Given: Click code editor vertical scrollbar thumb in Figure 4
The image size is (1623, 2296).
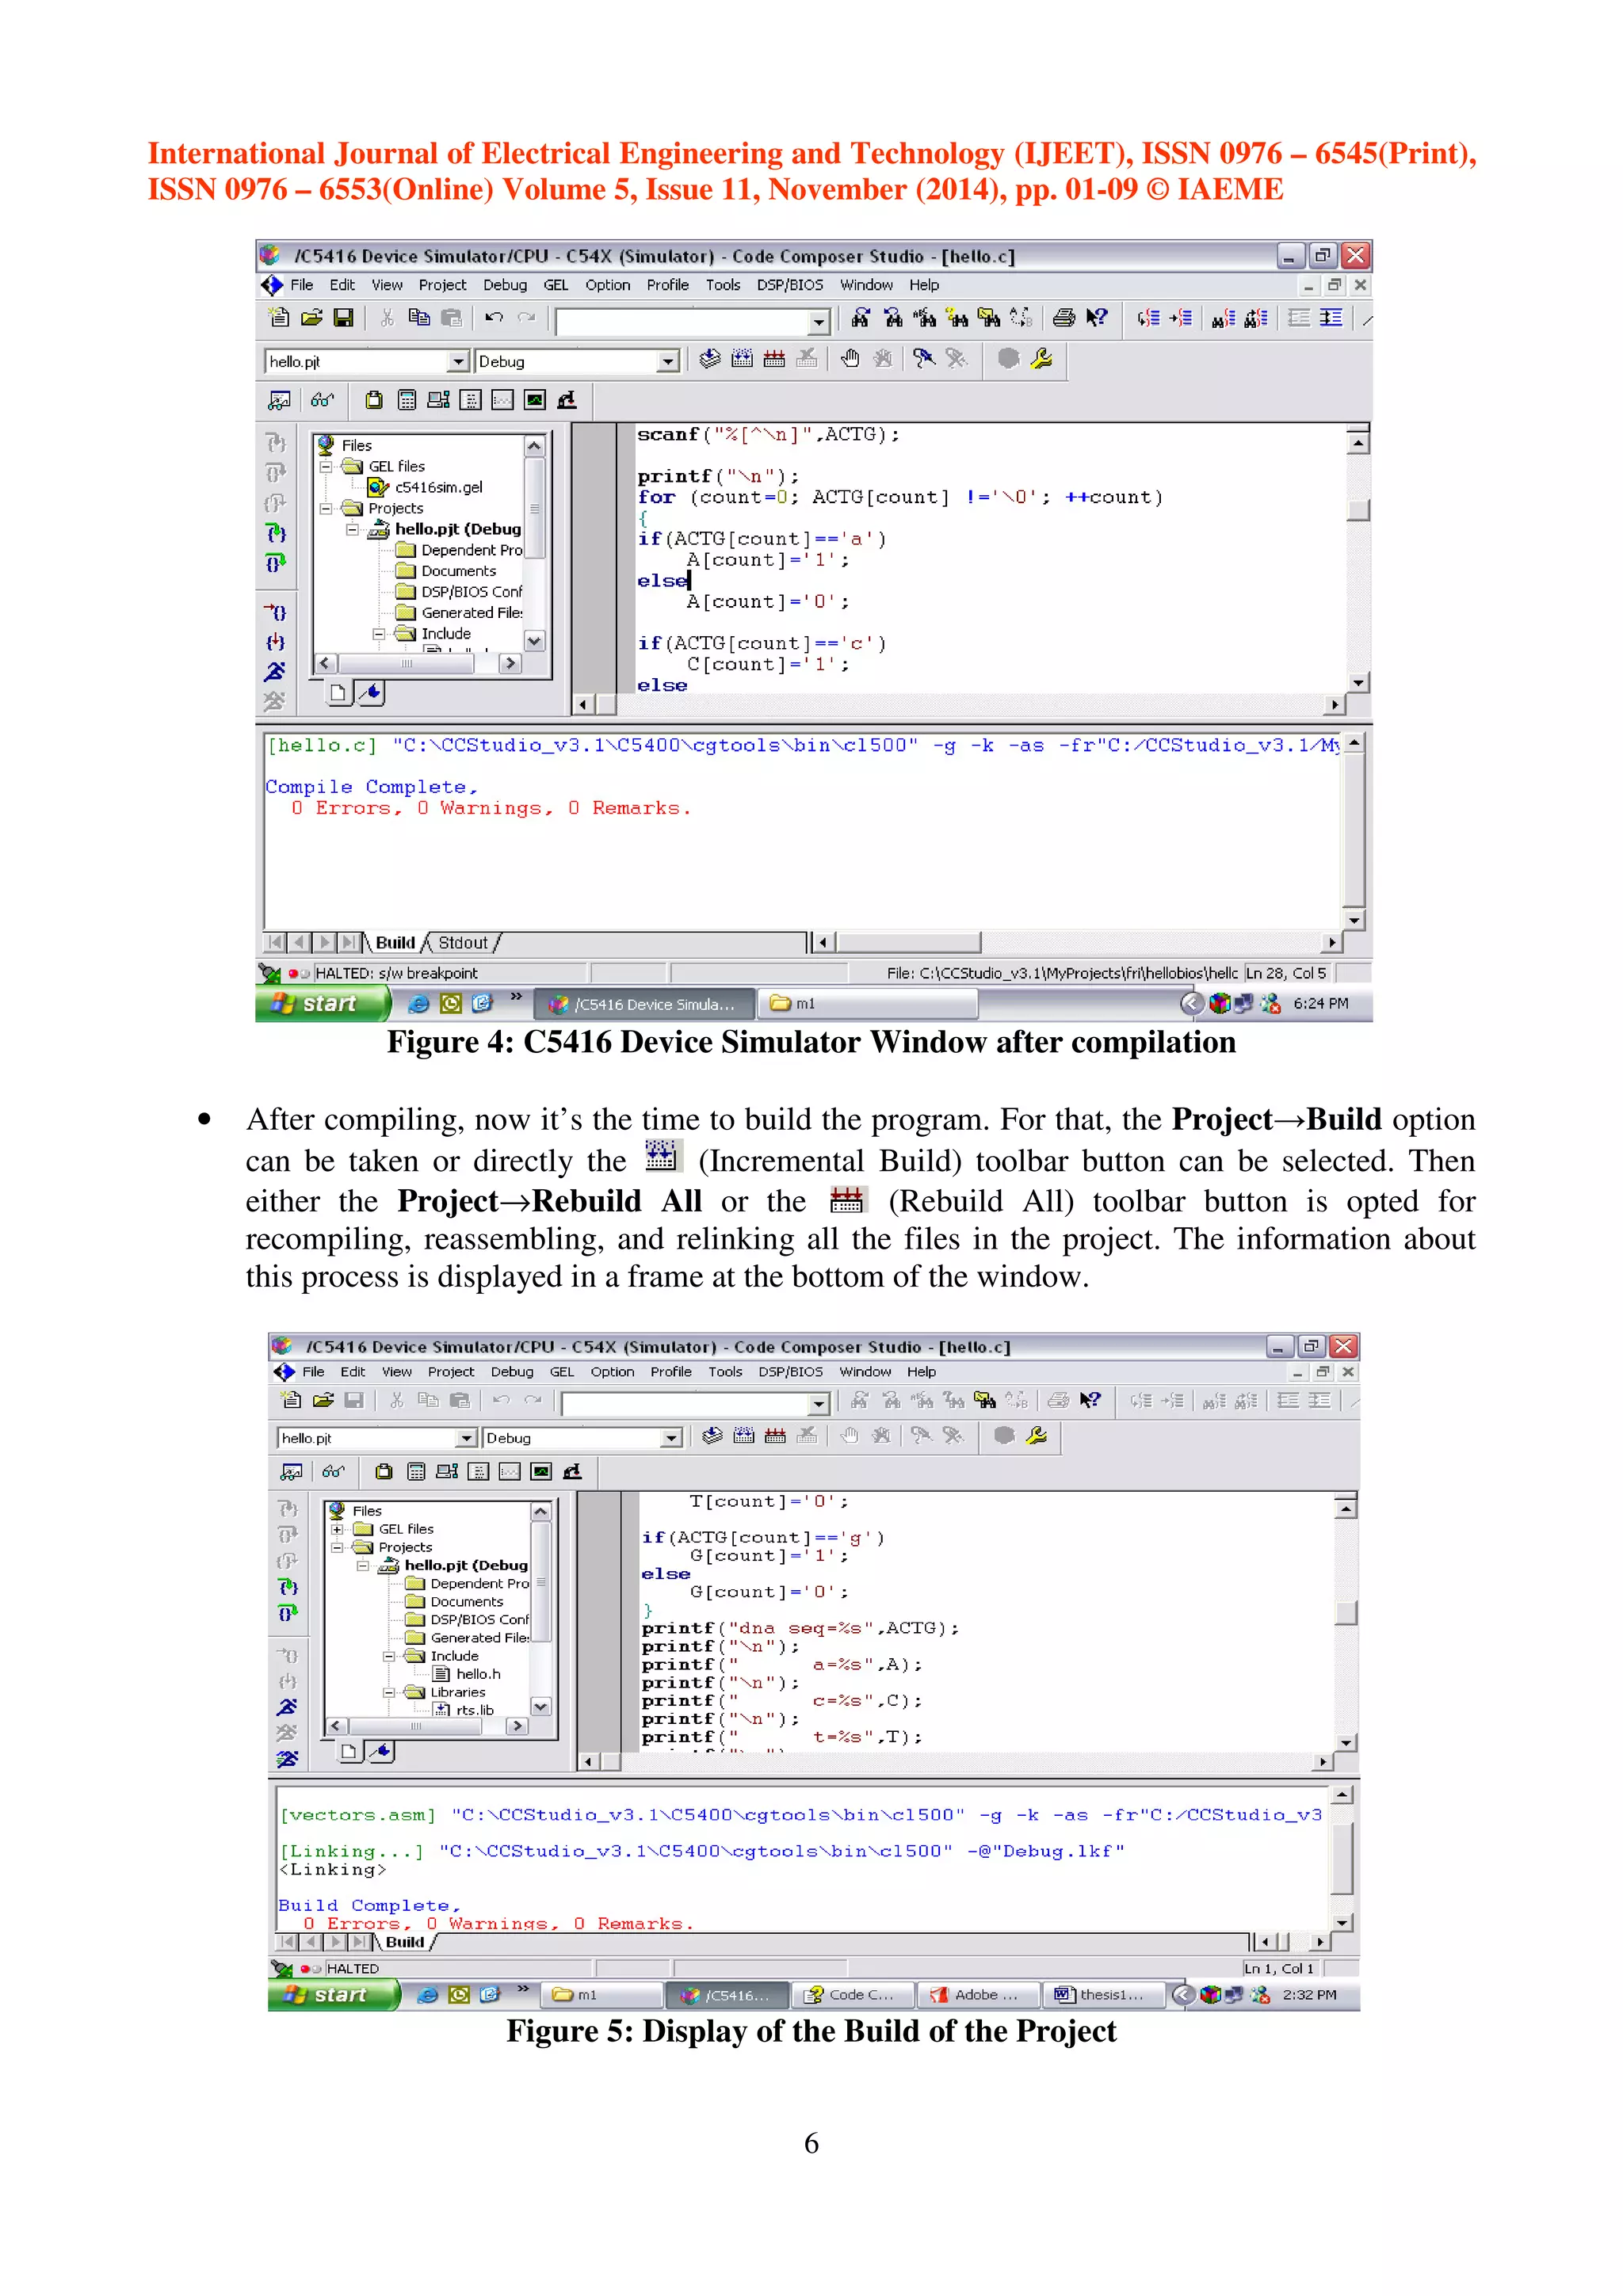Looking at the screenshot, I should [1357, 509].
